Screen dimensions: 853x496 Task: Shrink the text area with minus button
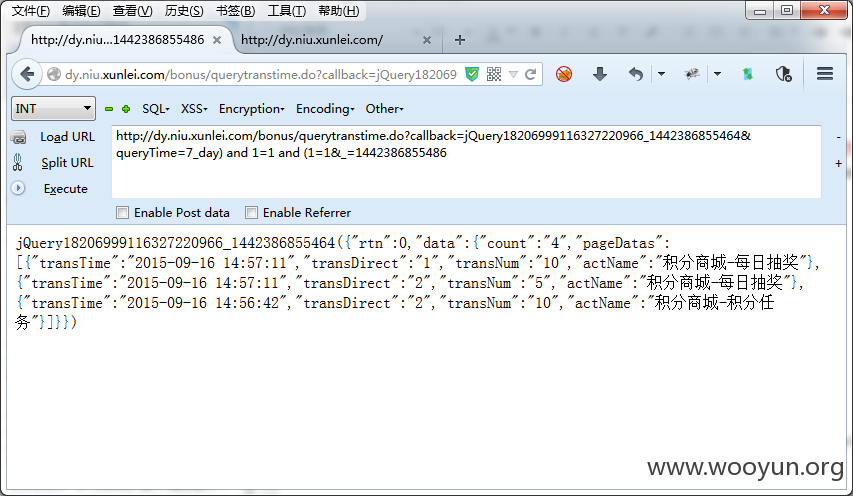pyautogui.click(x=838, y=138)
